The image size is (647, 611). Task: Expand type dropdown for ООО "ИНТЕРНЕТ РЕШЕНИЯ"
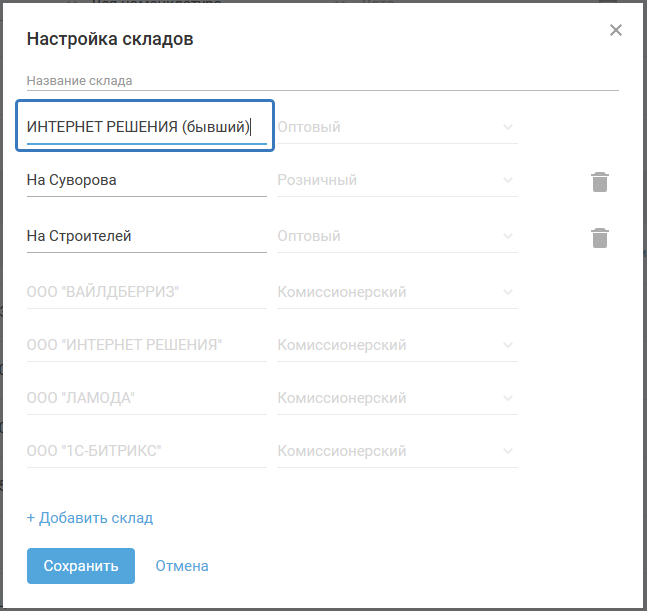397,345
